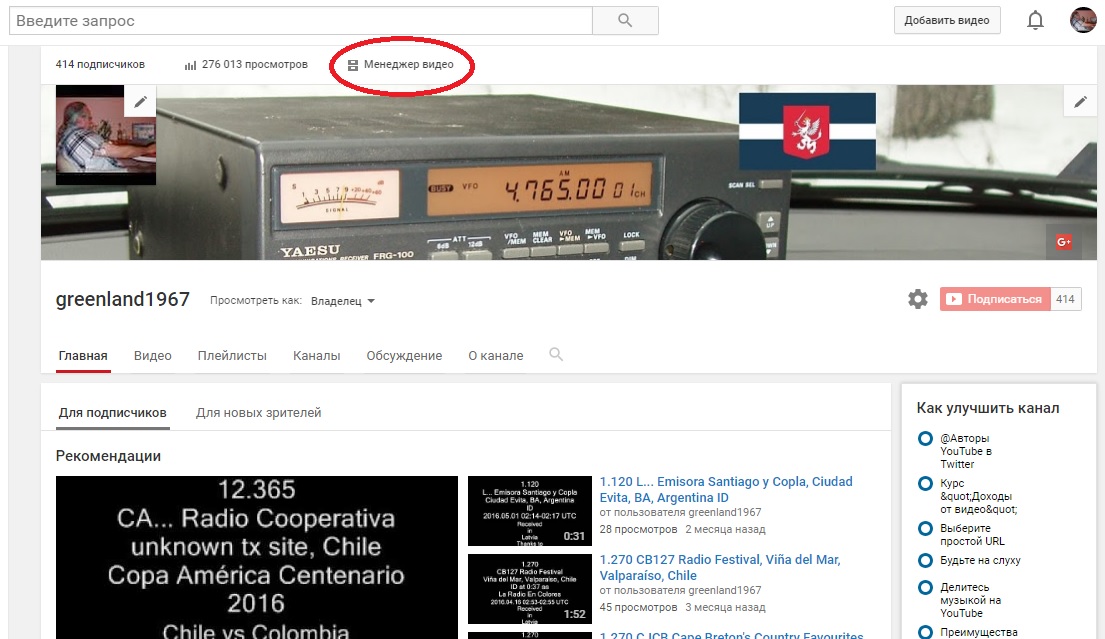The image size is (1105, 639).
Task: Search the channel with magnifier icon
Action: pyautogui.click(x=556, y=354)
